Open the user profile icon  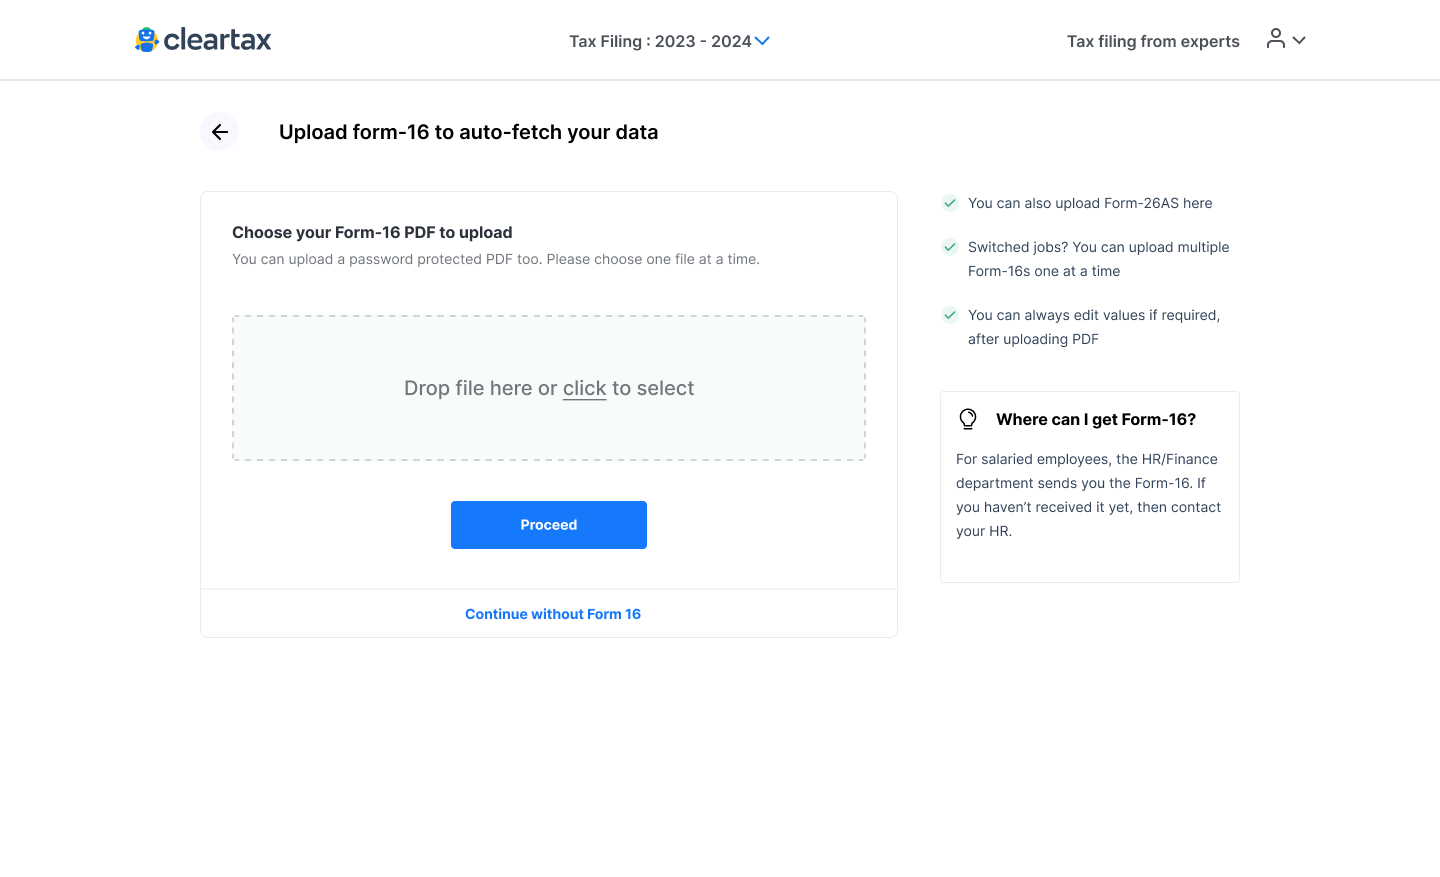[1276, 39]
